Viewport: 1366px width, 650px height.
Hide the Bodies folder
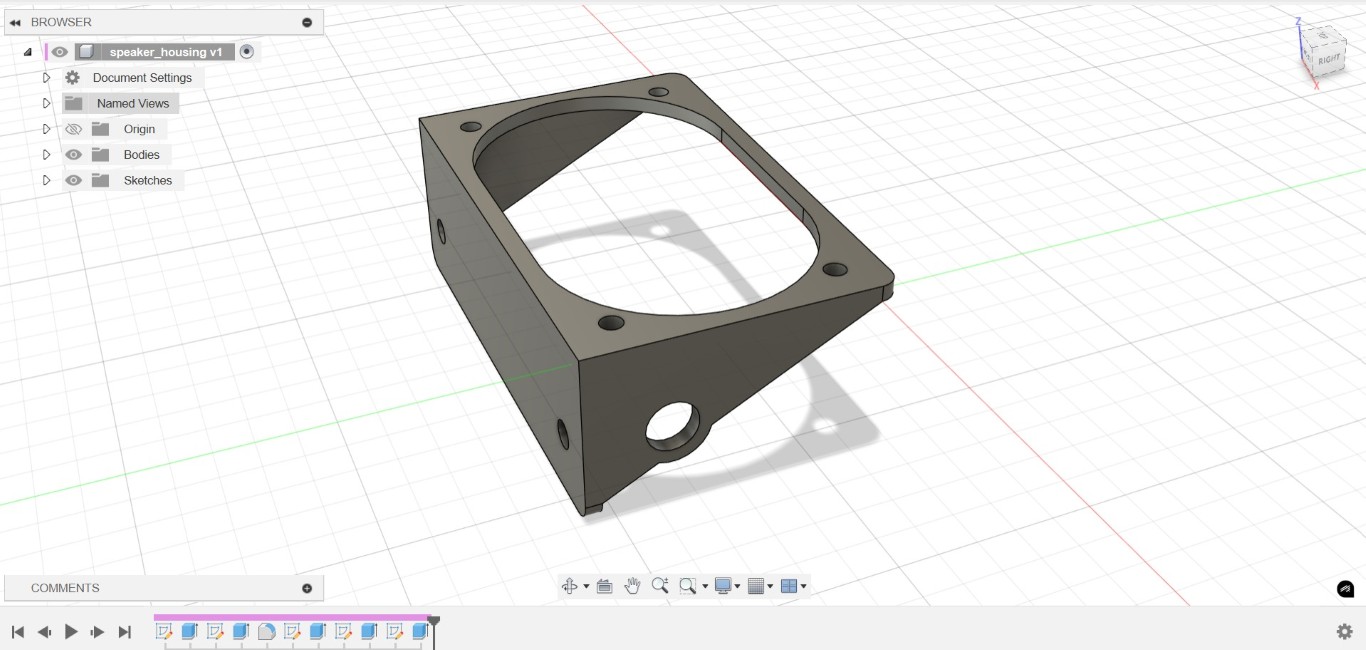[x=73, y=155]
